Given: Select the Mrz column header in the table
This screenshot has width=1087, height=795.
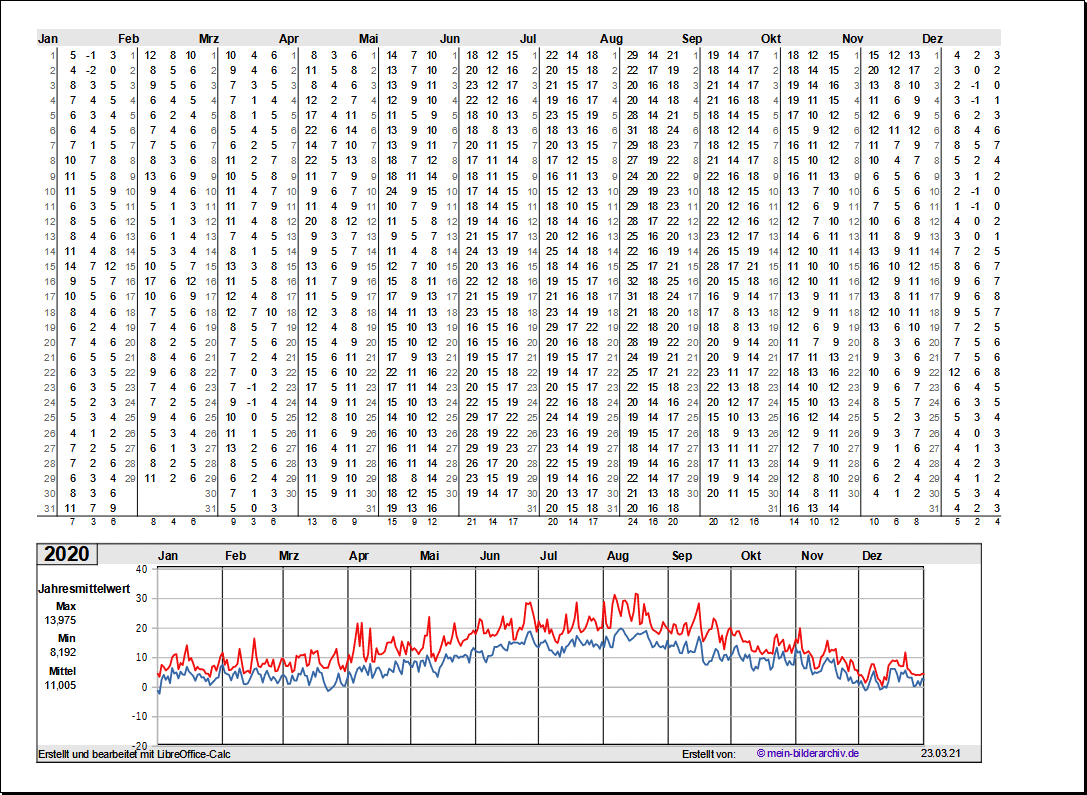Looking at the screenshot, I should [209, 38].
